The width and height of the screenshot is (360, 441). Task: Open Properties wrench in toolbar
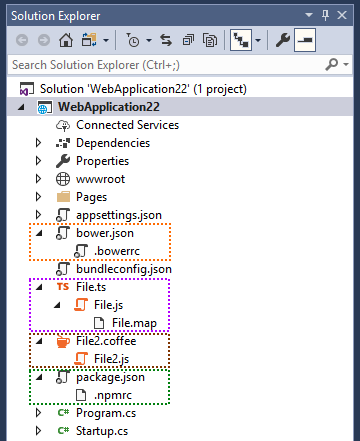coord(283,41)
